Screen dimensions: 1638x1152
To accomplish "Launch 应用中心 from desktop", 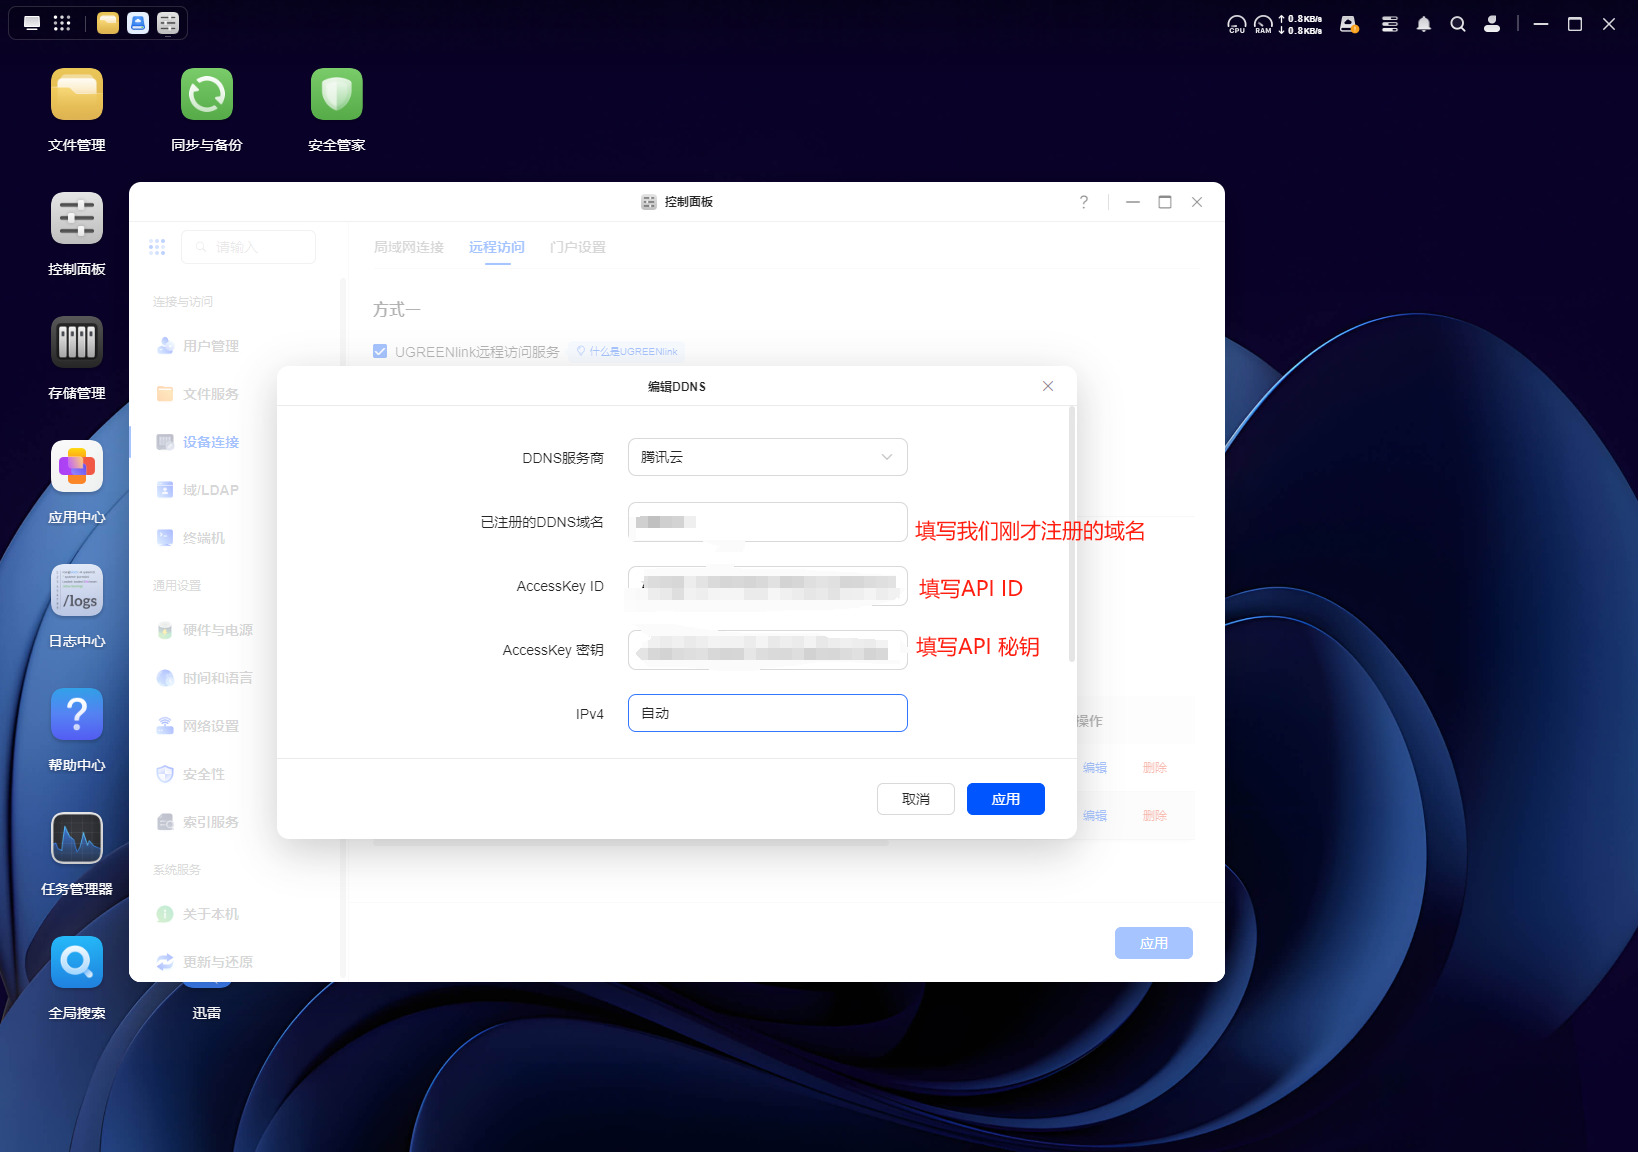I will (x=77, y=467).
